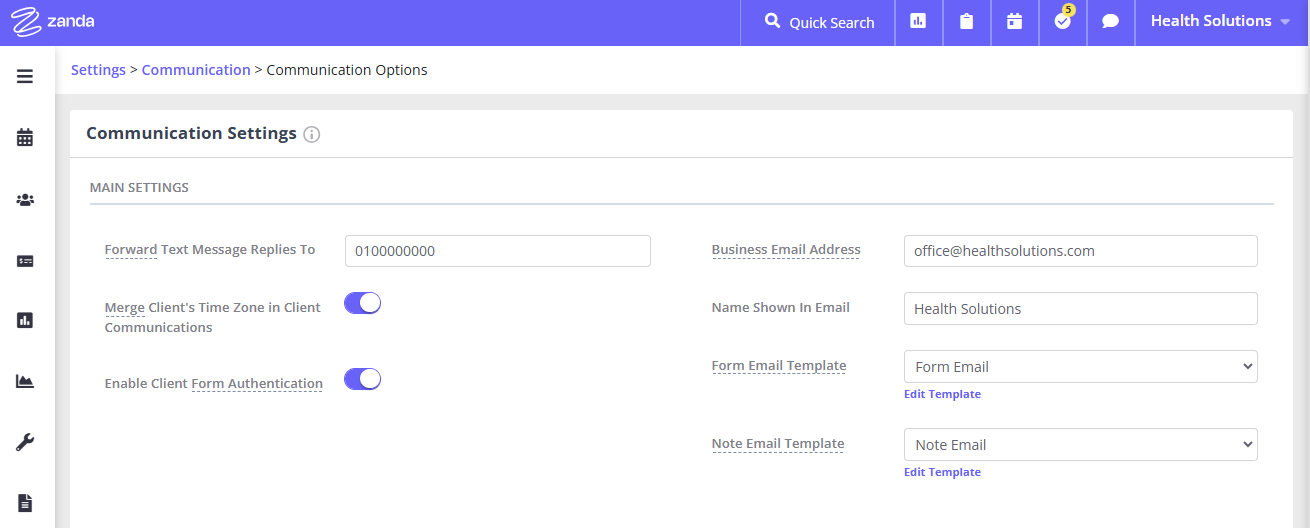Go to Communication breadcrumb link
The height and width of the screenshot is (528, 1310).
pos(196,70)
